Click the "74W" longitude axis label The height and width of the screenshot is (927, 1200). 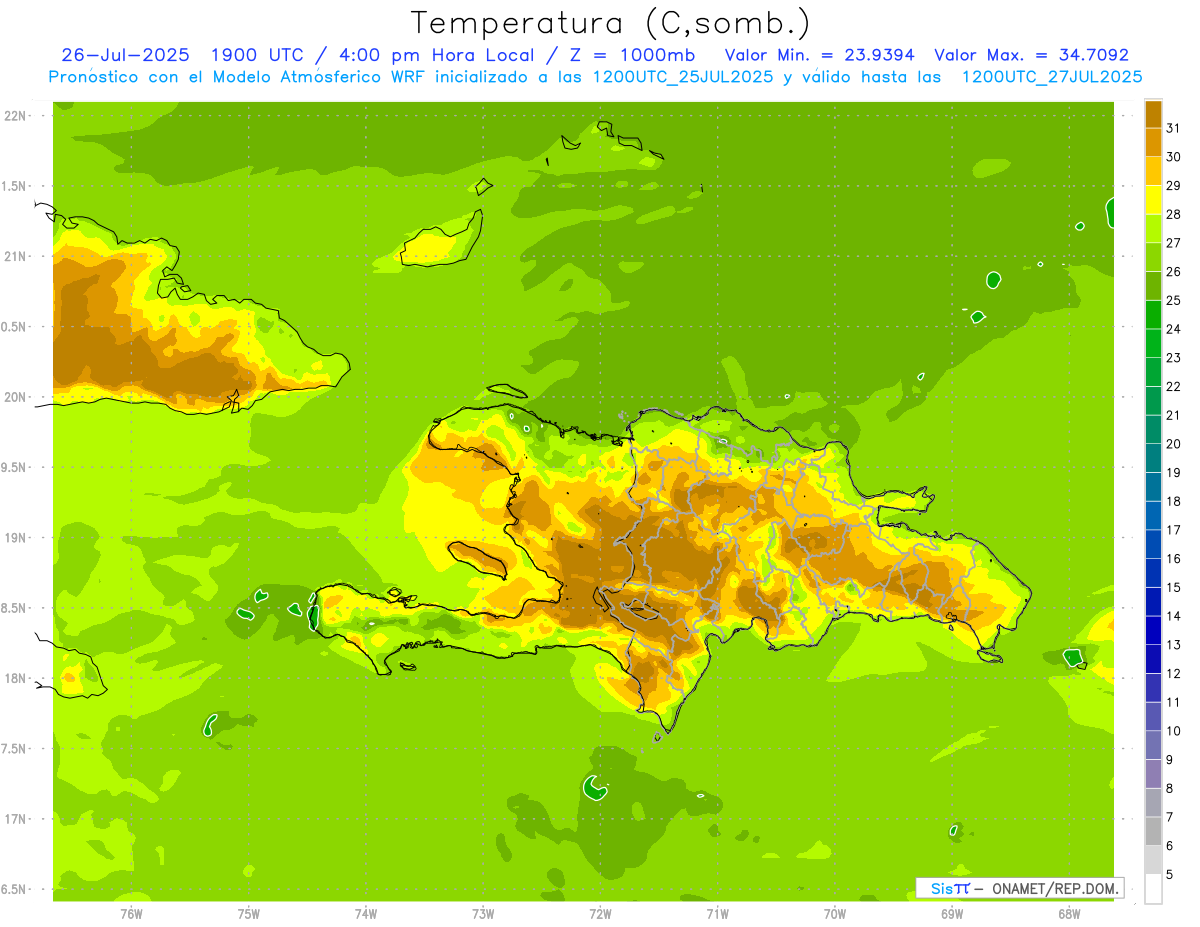tap(366, 913)
